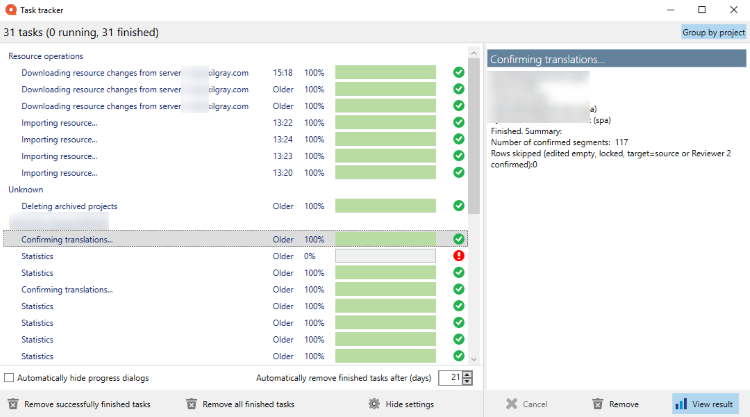This screenshot has width=750, height=417.
Task: Decrease days value with the stepper down arrow
Action: point(468,382)
